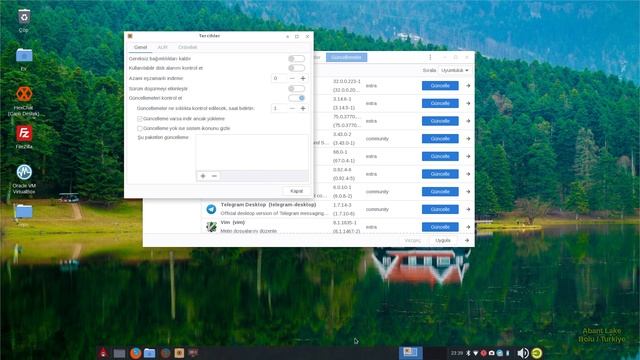This screenshot has height=360, width=640.
Task: Select 'Vim (vim)' row text
Action: tap(233, 222)
